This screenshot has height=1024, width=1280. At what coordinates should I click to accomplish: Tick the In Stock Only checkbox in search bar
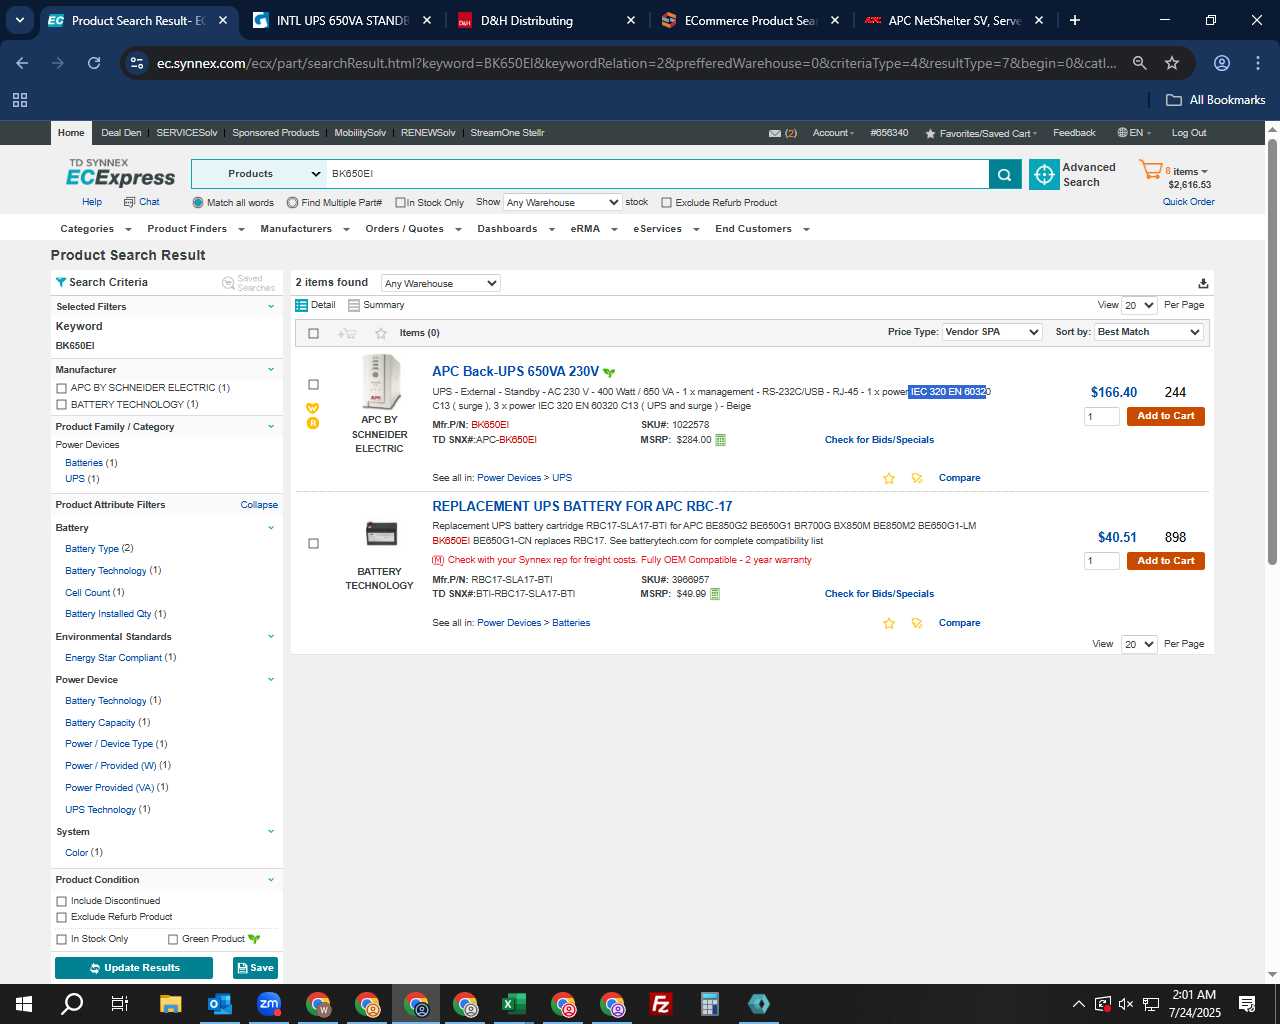400,203
